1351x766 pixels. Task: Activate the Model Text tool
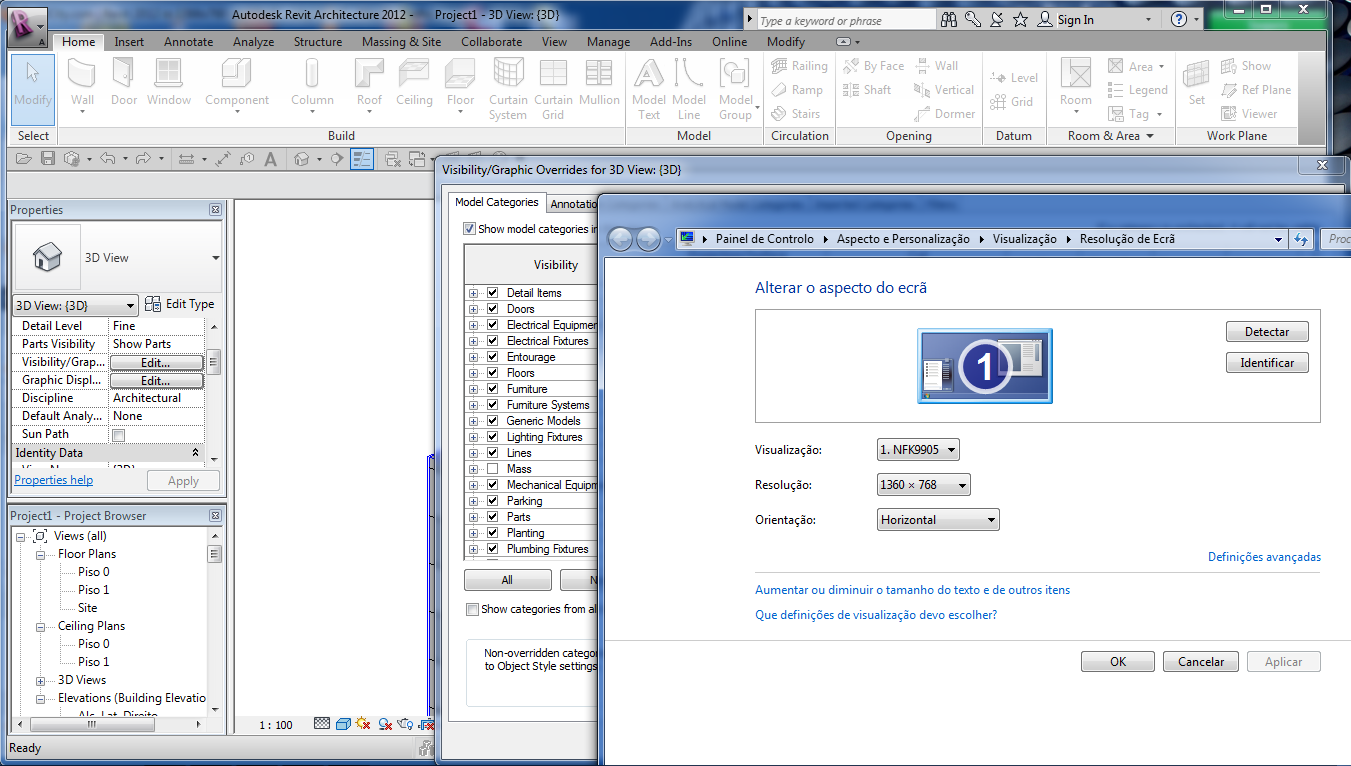[x=649, y=89]
